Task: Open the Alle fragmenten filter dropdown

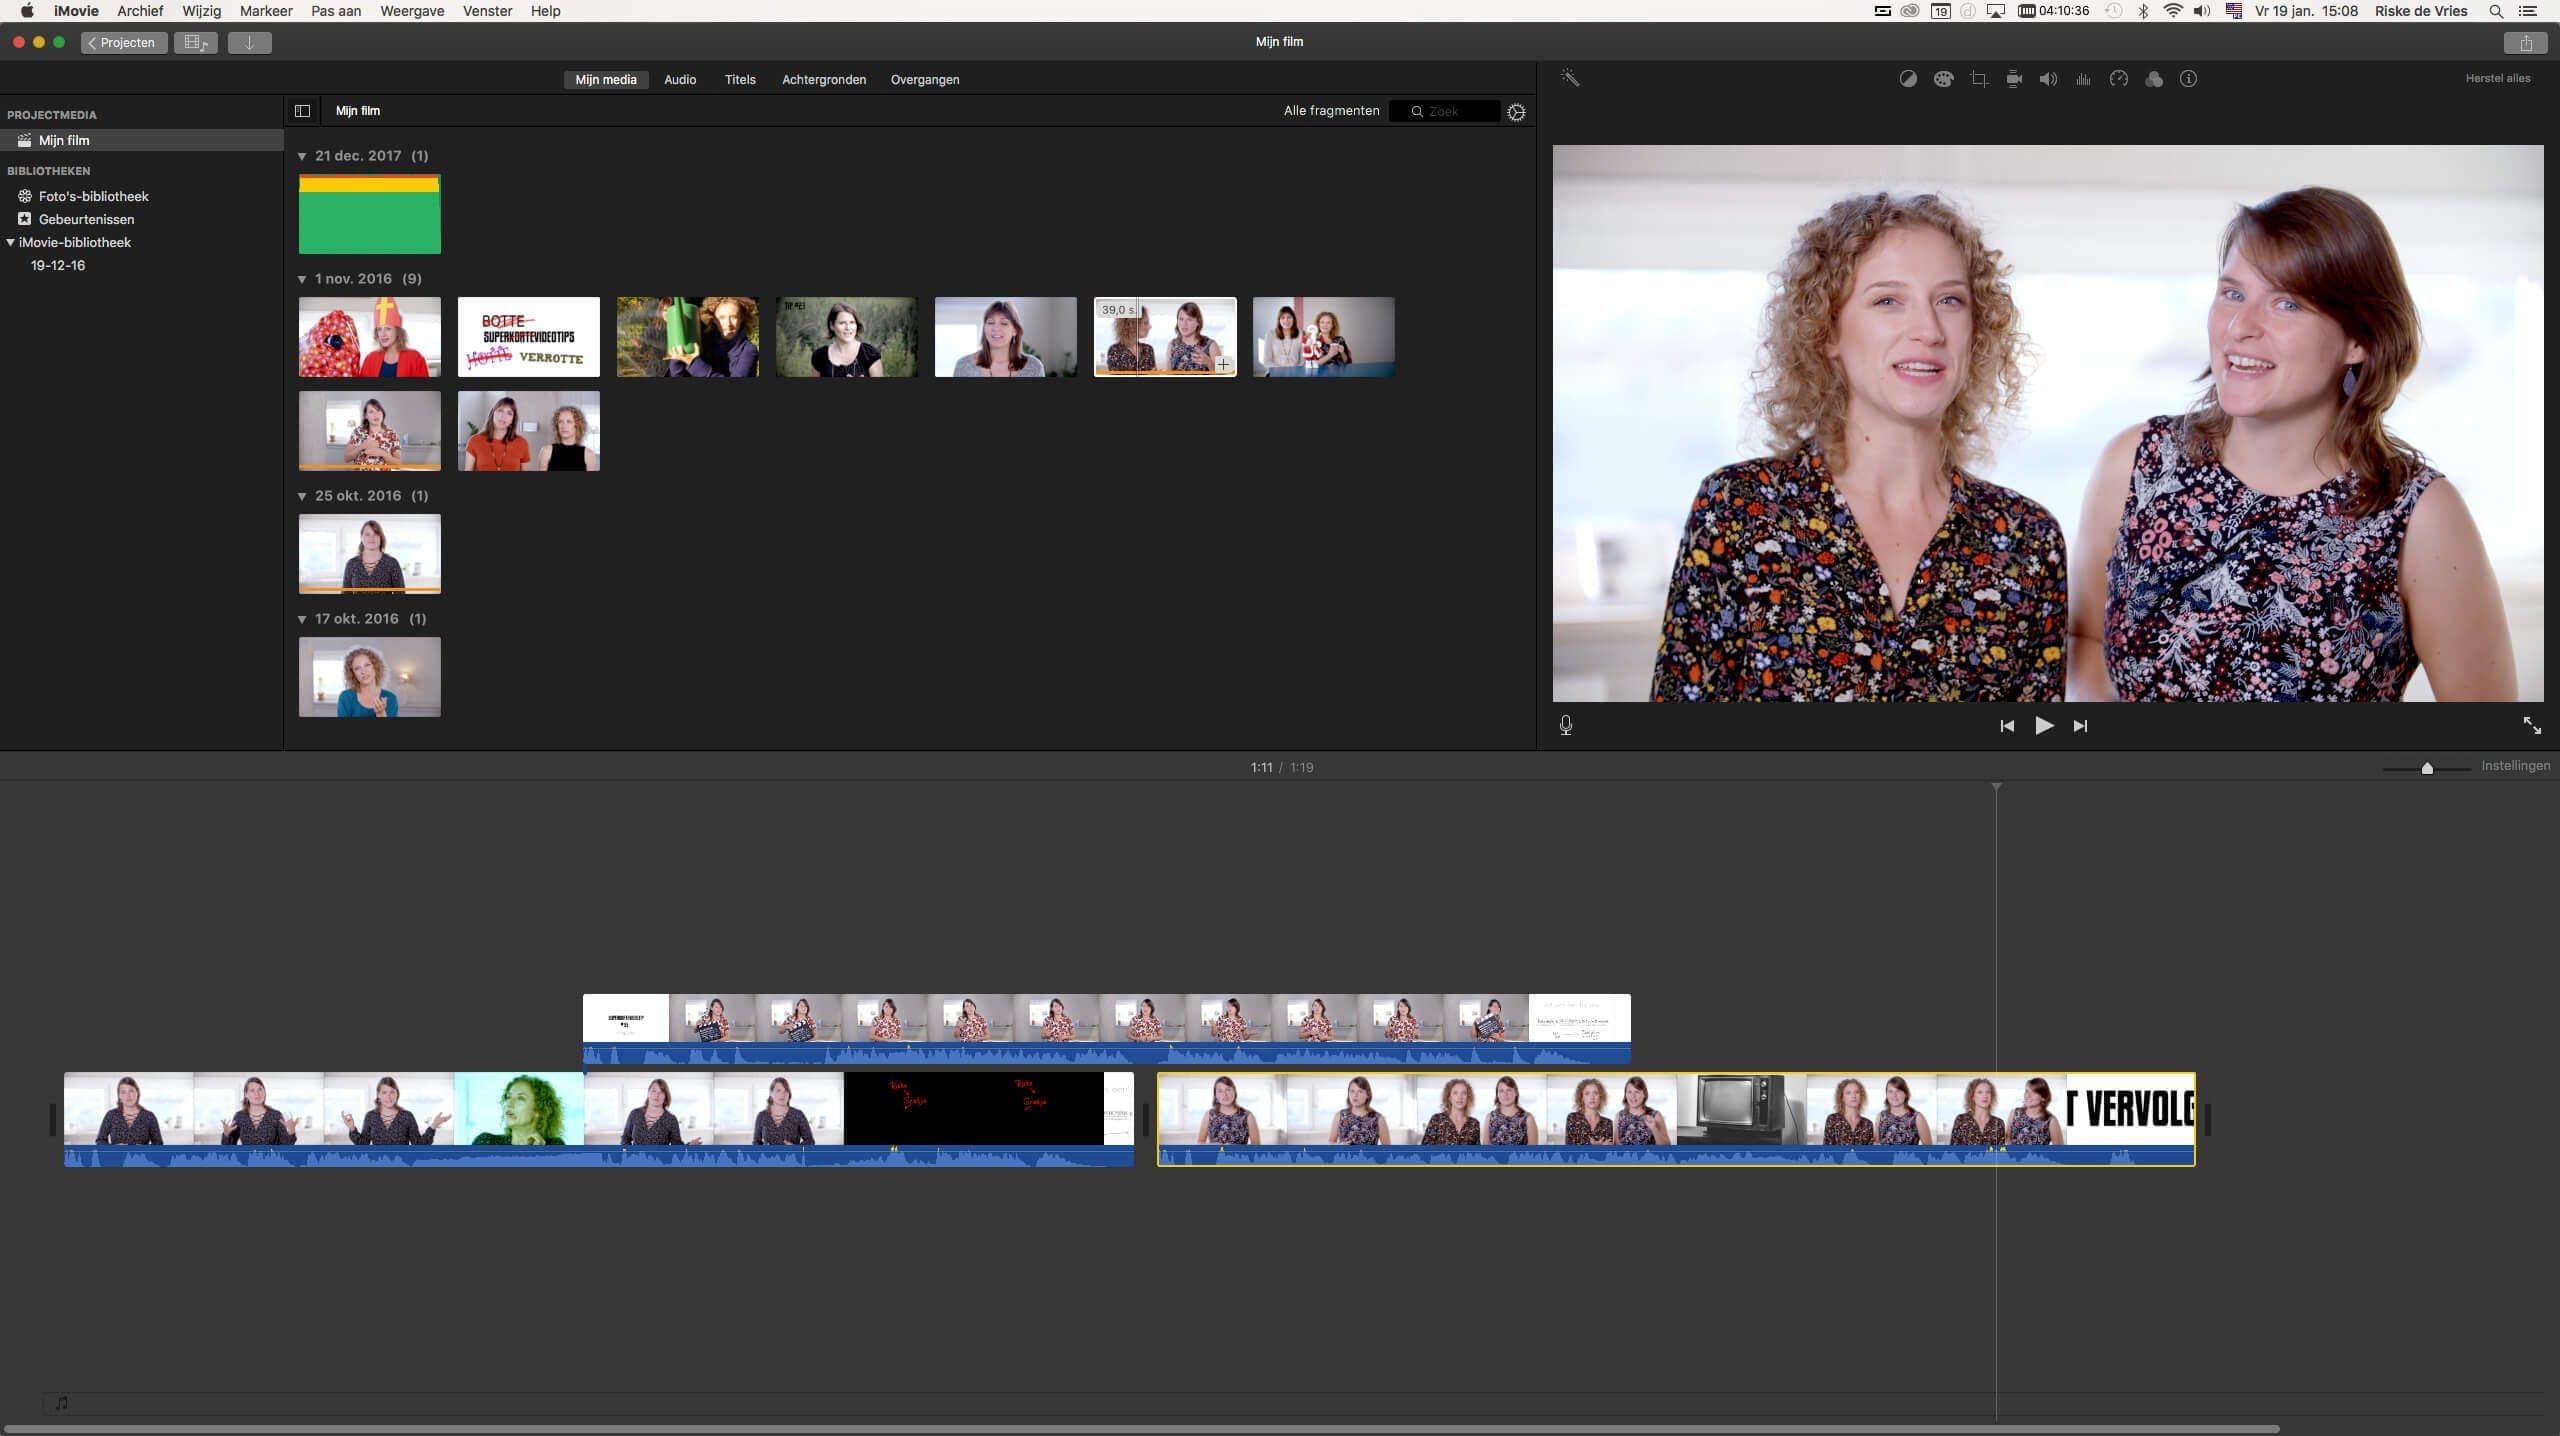Action: pyautogui.click(x=1331, y=110)
